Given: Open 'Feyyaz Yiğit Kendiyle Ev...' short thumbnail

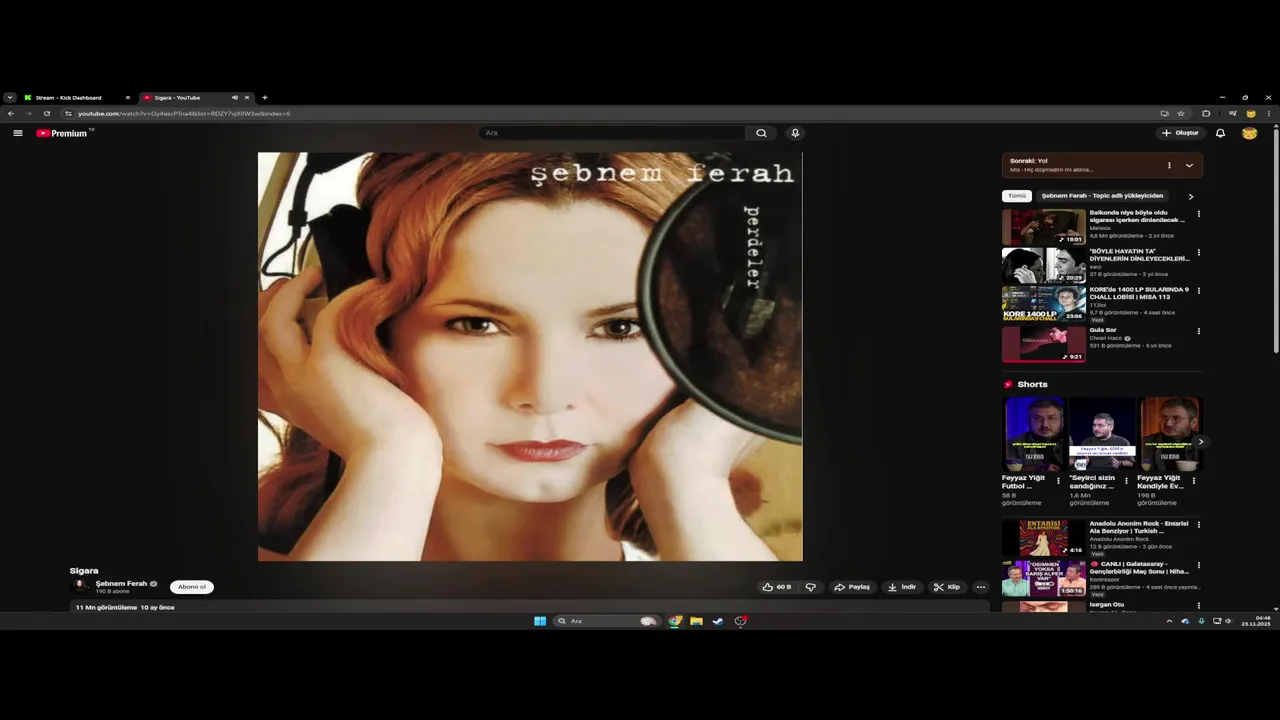Looking at the screenshot, I should (x=1170, y=434).
